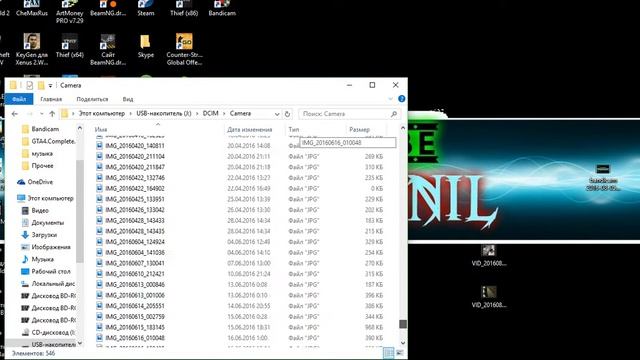
Task: Select file IMG_20160616_010048 in the list
Action: click(131, 338)
